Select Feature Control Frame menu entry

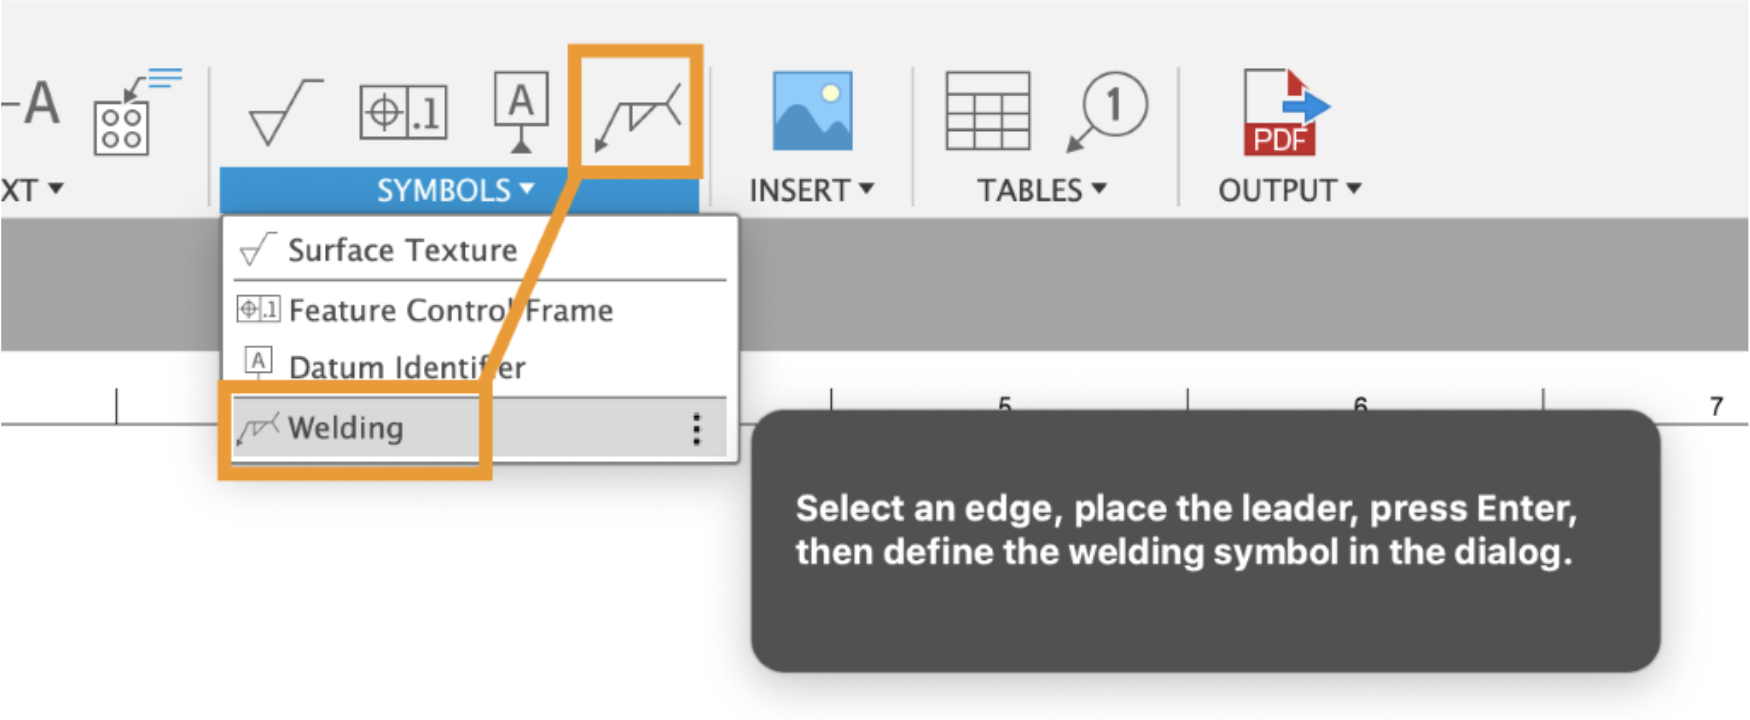click(x=450, y=311)
